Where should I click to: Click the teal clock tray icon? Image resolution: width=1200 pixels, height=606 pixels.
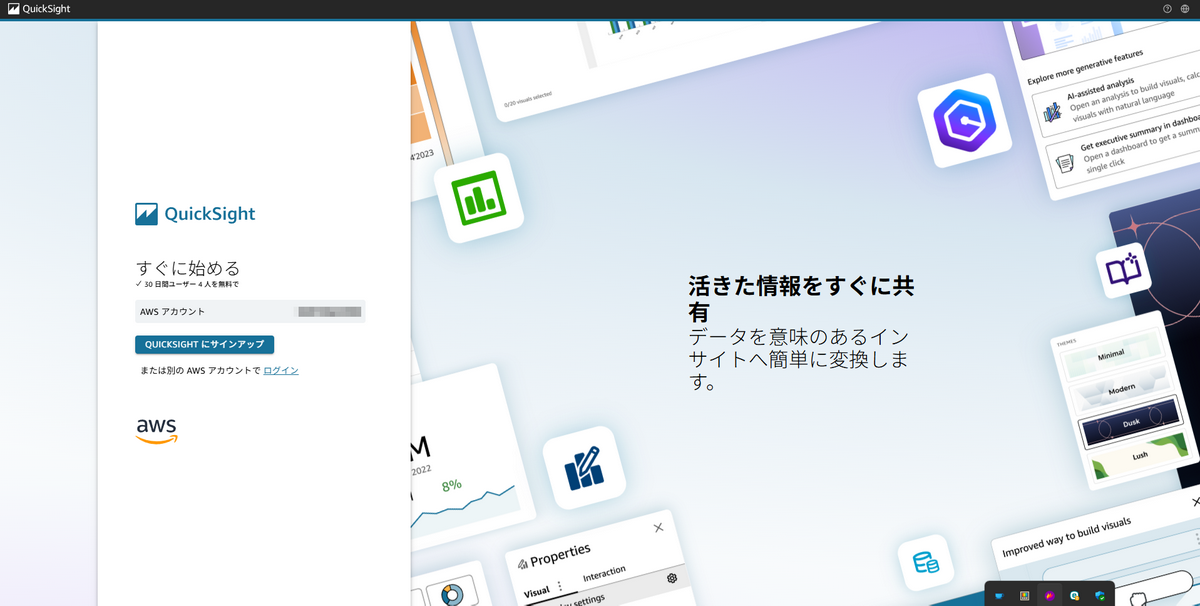point(1074,595)
